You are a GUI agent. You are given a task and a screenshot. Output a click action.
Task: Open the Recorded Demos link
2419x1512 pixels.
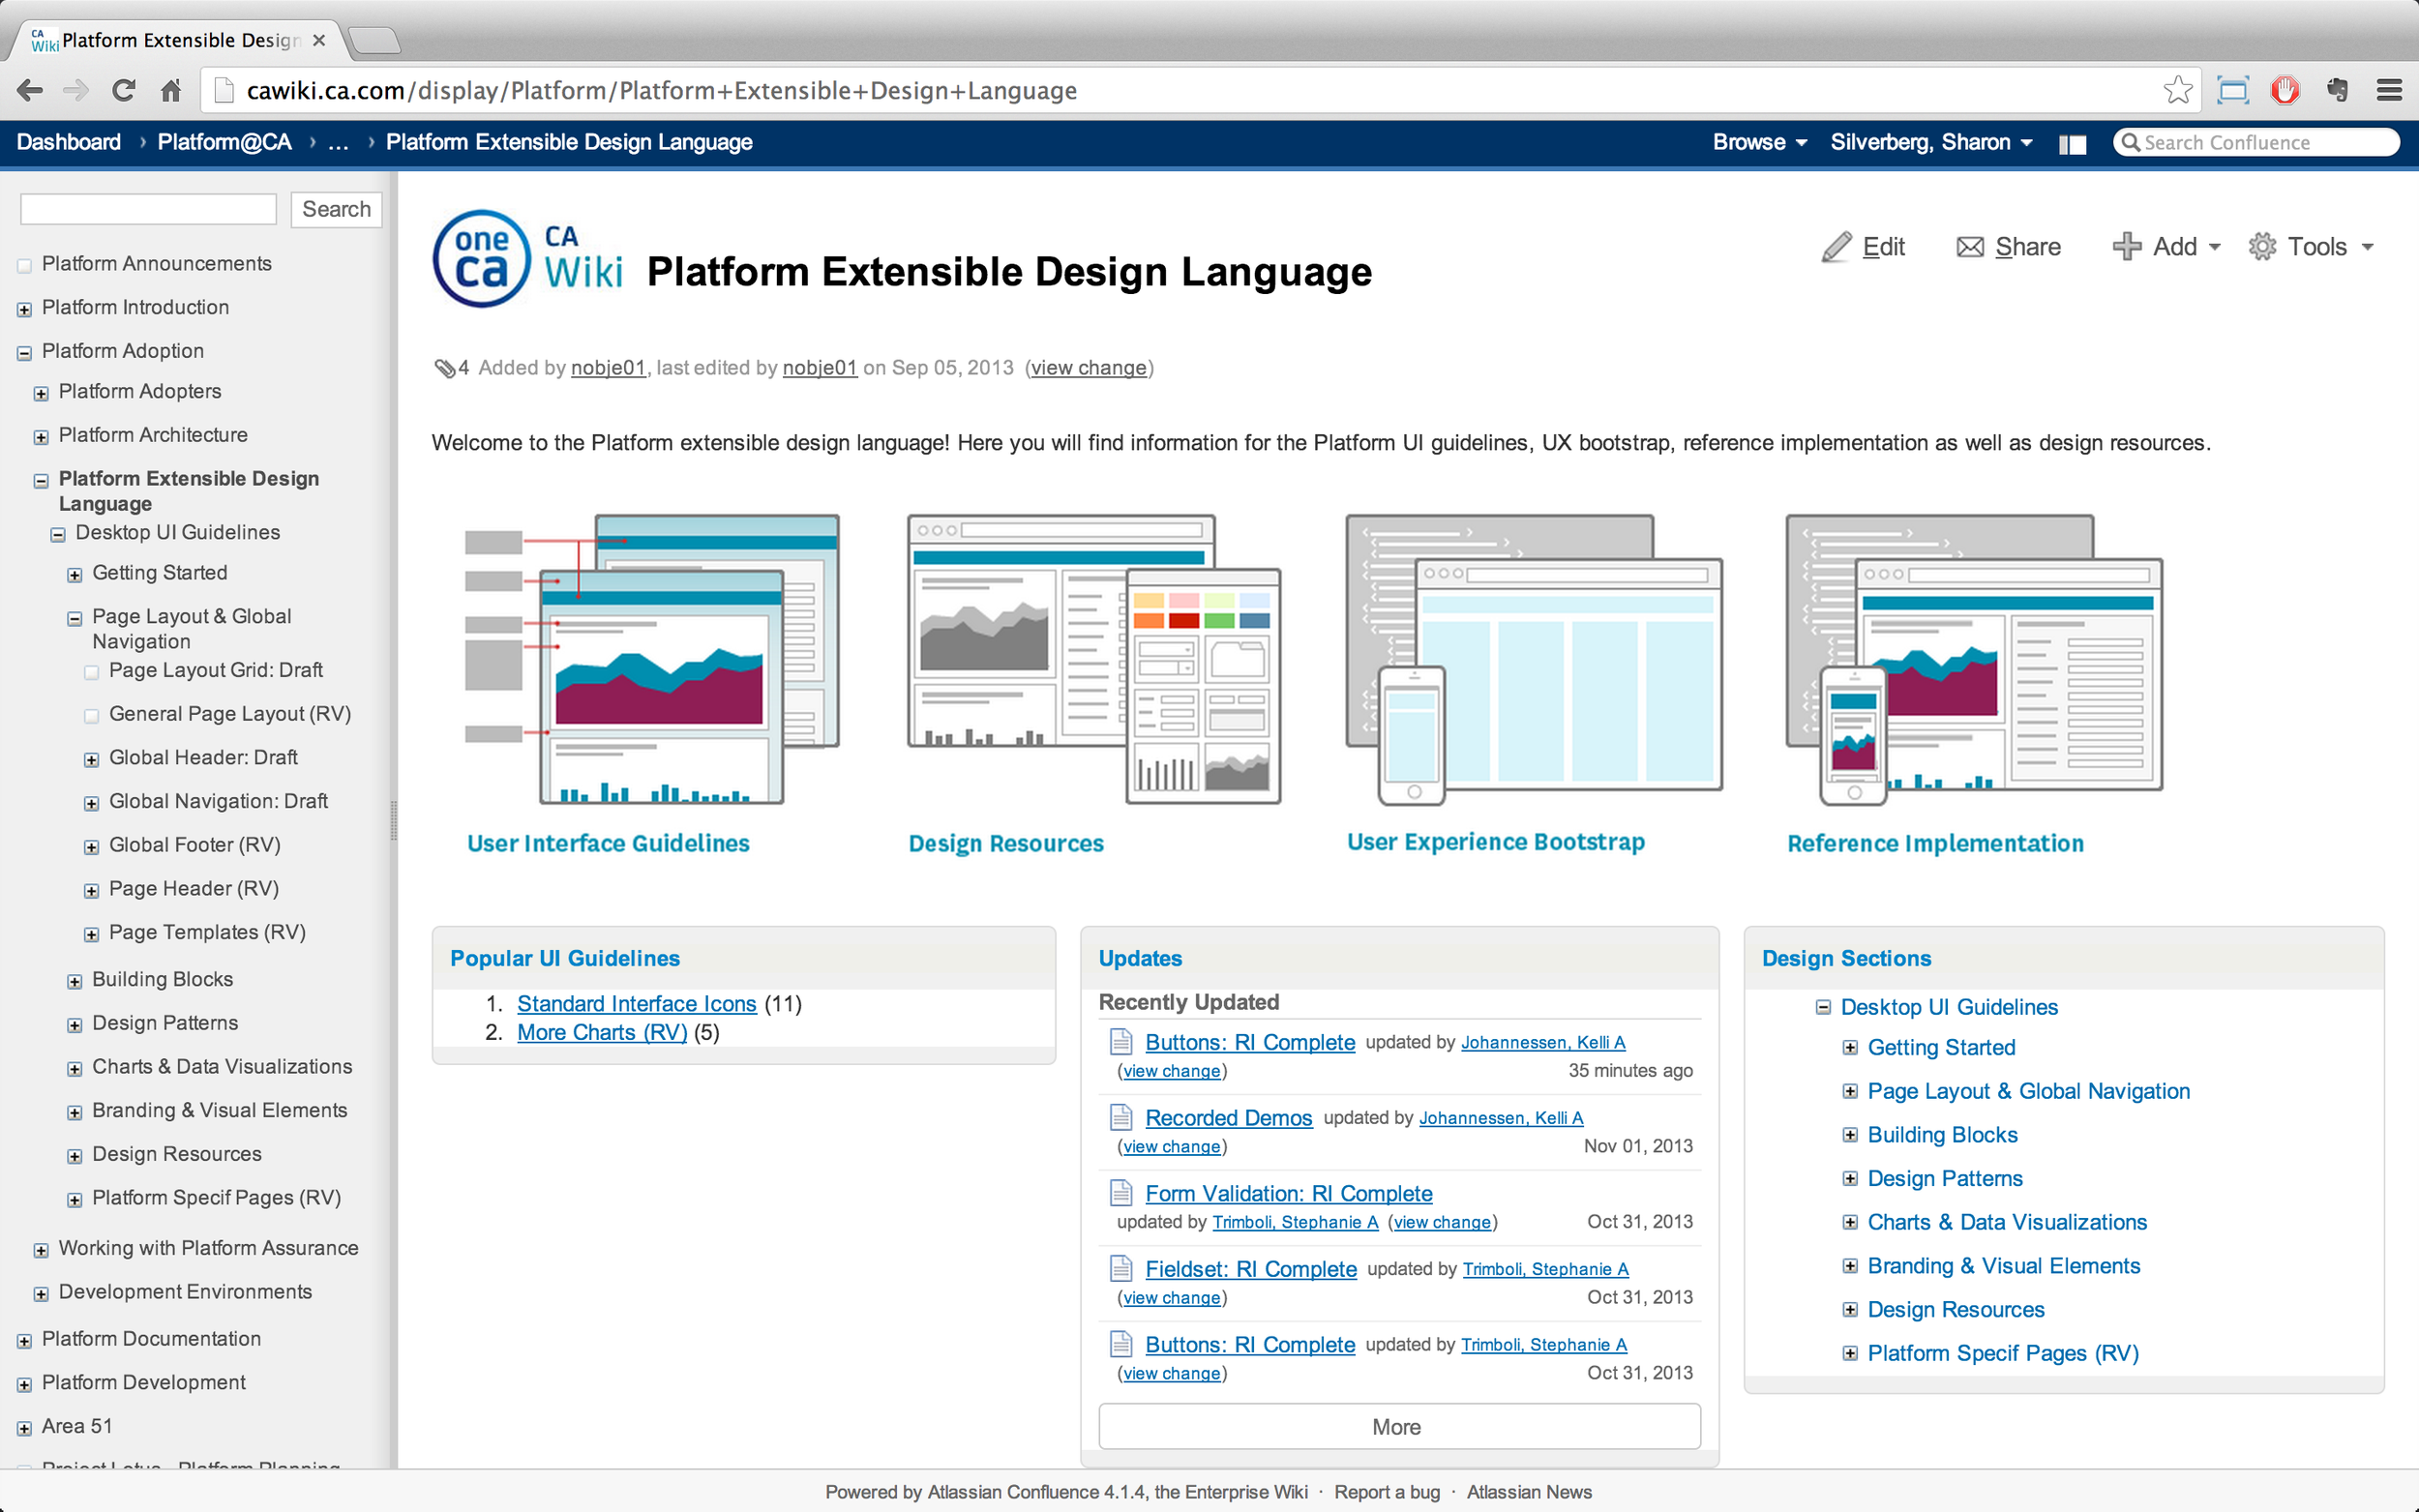coord(1228,1117)
